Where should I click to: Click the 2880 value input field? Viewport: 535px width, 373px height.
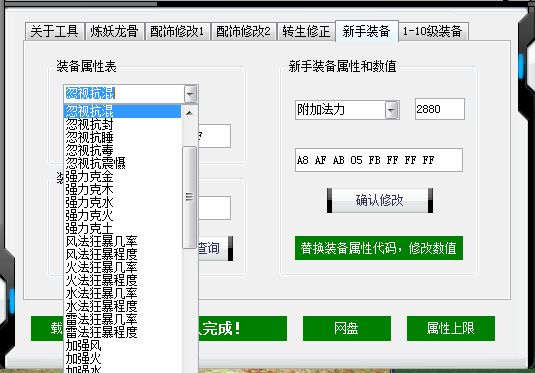tap(439, 109)
